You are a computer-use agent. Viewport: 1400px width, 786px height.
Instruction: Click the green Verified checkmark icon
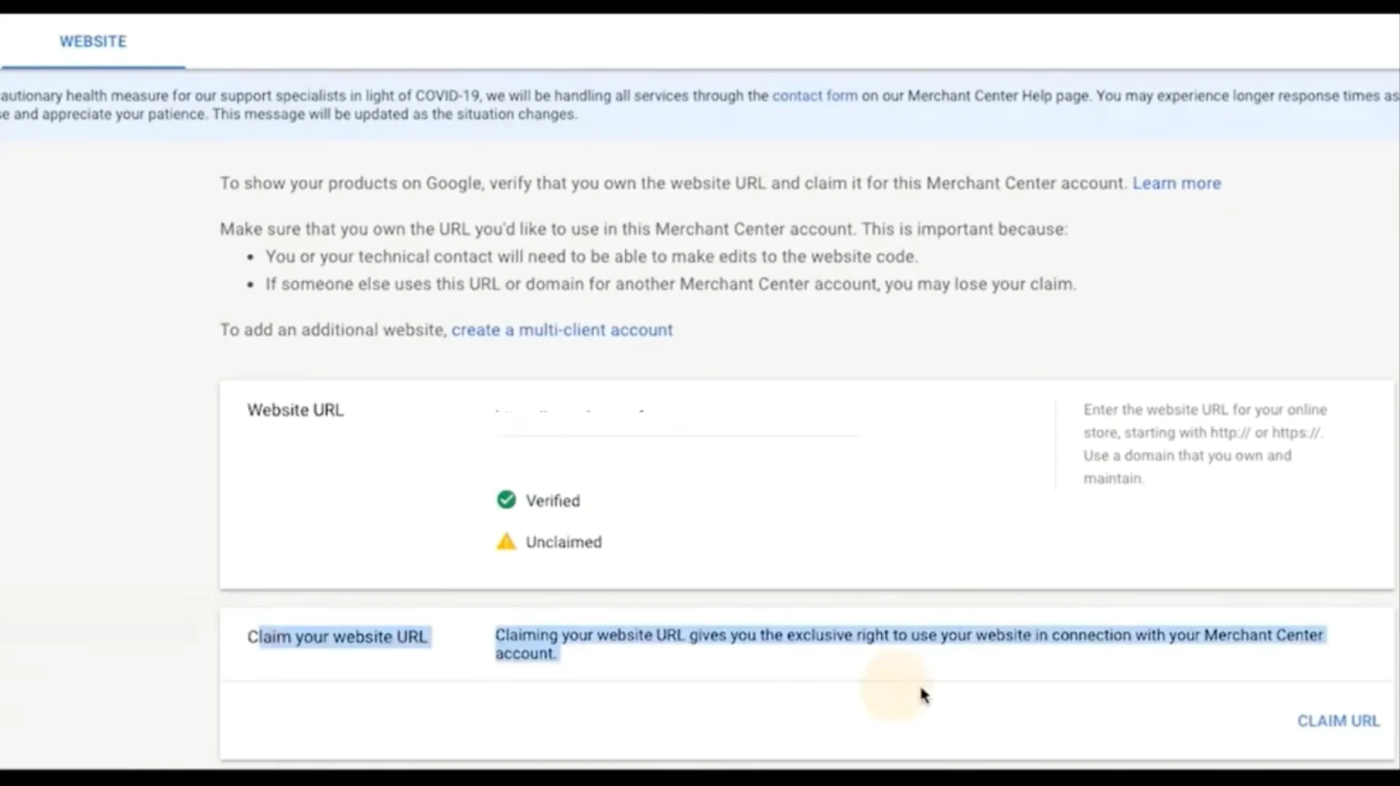click(506, 500)
